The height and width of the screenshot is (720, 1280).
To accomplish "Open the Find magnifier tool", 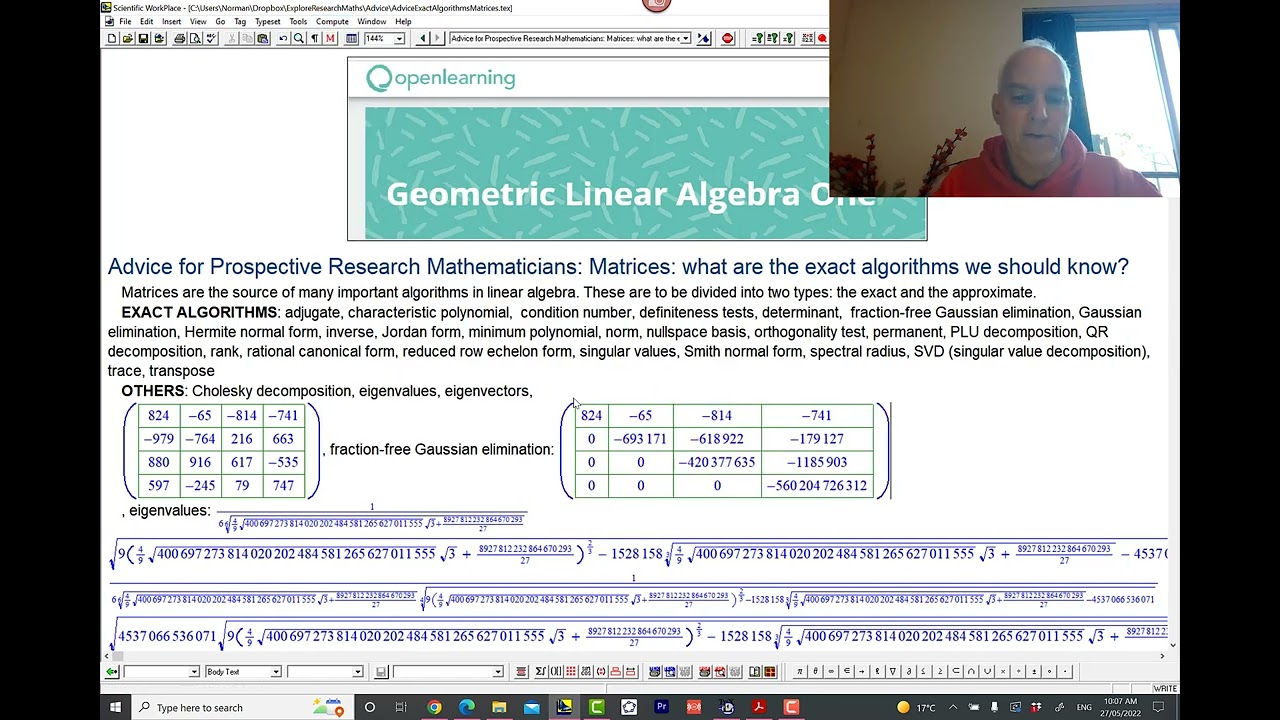I will click(299, 38).
